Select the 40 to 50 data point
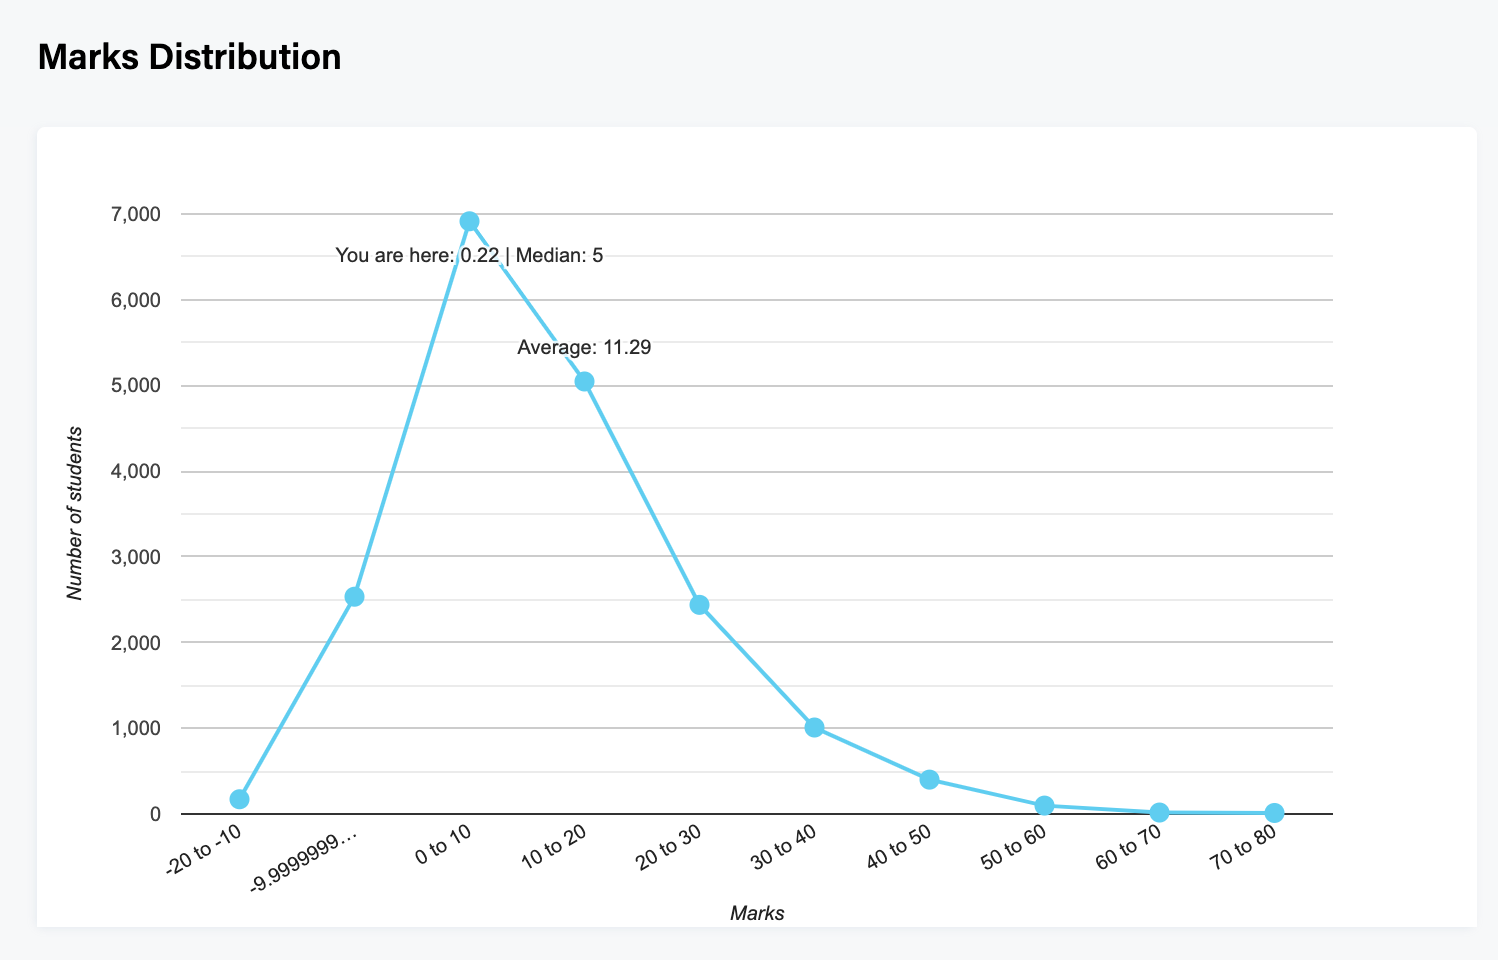 [929, 779]
